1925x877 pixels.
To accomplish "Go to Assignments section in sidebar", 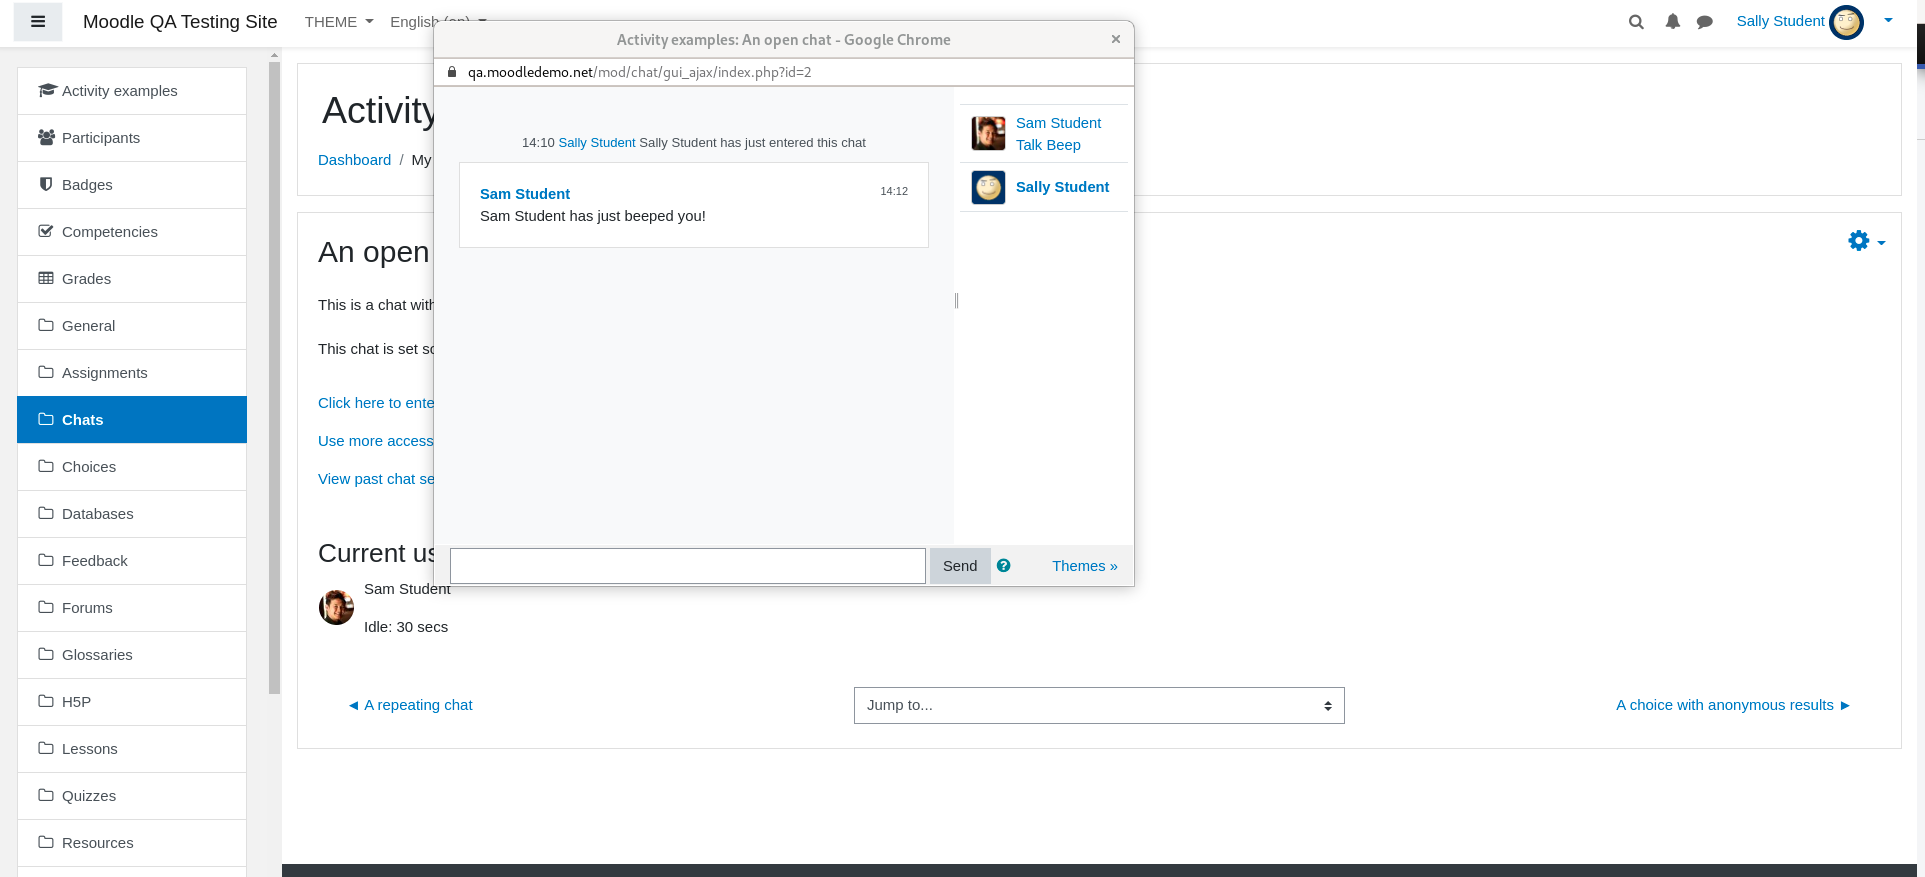I will tap(132, 373).
